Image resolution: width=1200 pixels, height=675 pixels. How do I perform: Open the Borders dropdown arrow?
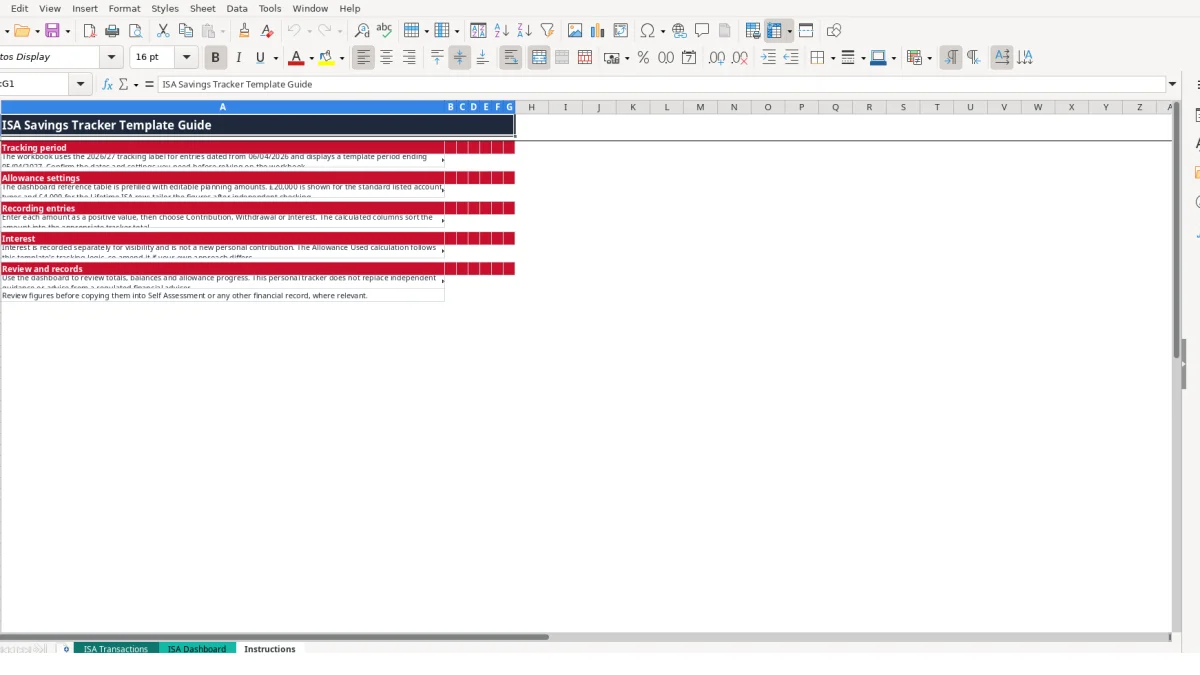click(x=832, y=58)
